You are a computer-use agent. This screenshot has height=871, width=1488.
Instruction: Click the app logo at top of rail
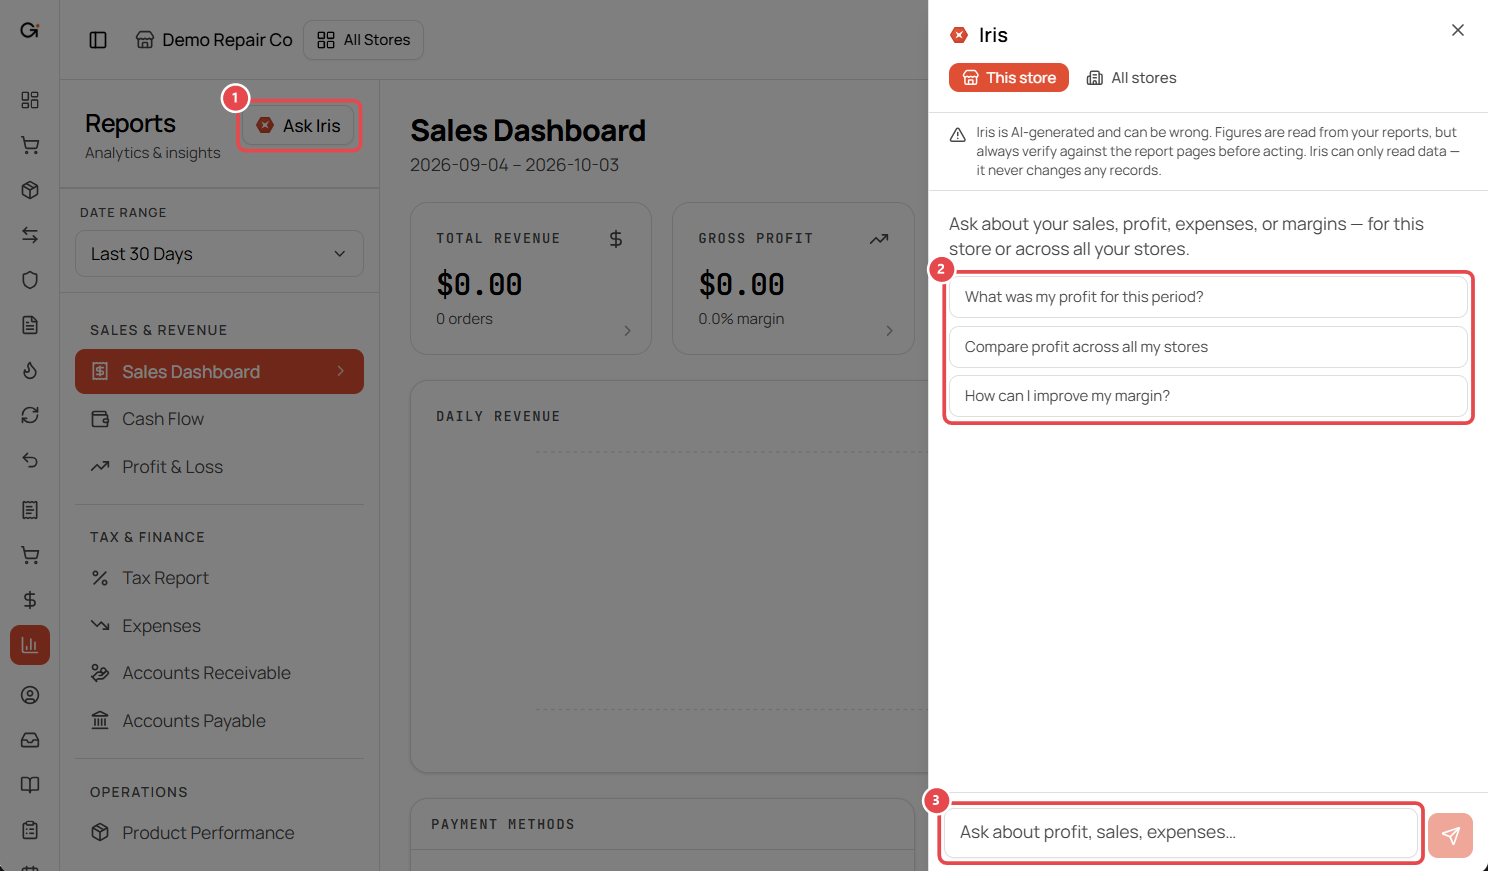pyautogui.click(x=30, y=30)
